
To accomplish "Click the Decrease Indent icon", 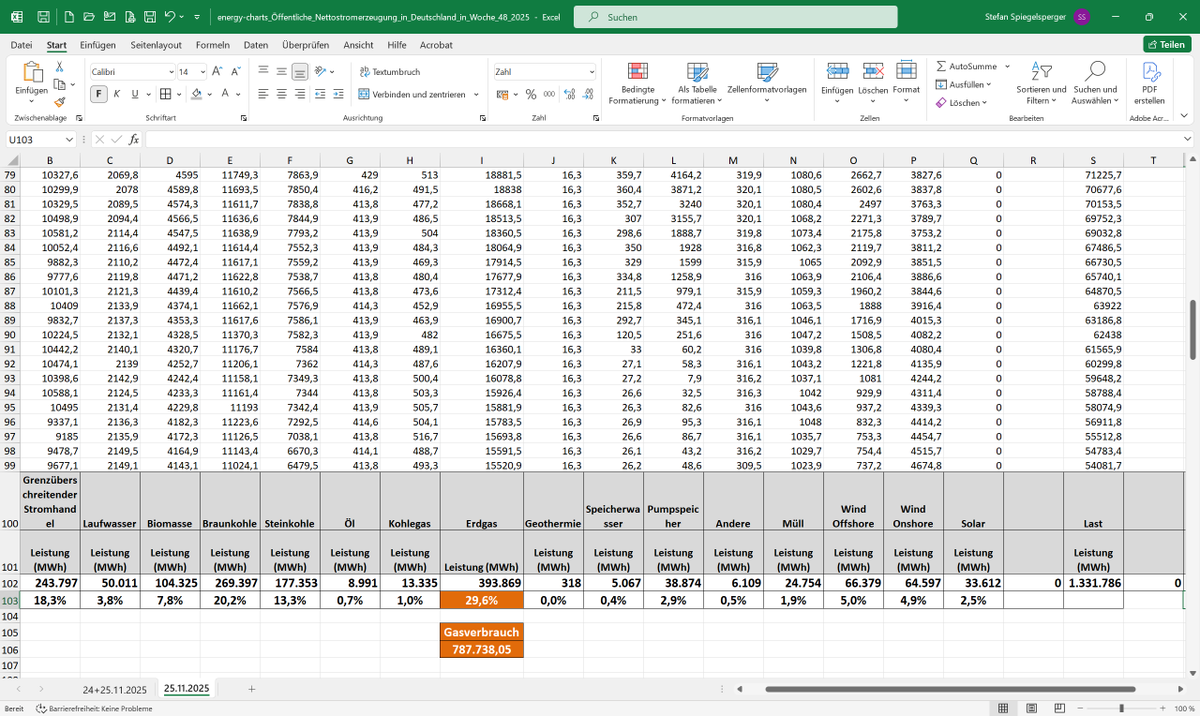I will [x=320, y=94].
